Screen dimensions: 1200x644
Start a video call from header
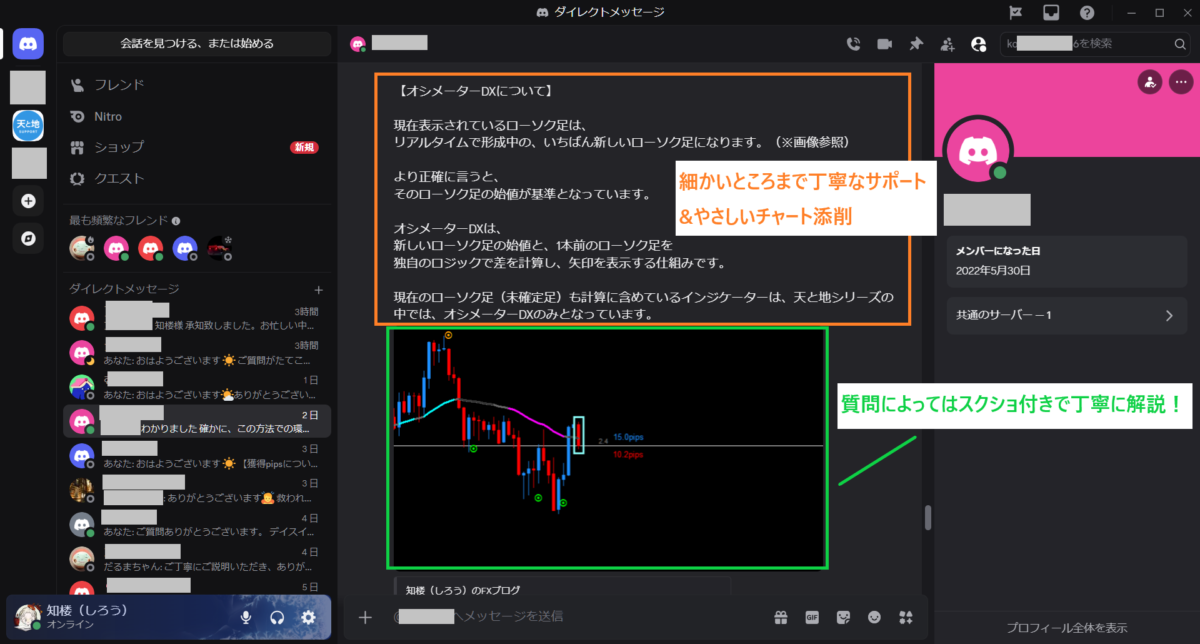(x=884, y=44)
